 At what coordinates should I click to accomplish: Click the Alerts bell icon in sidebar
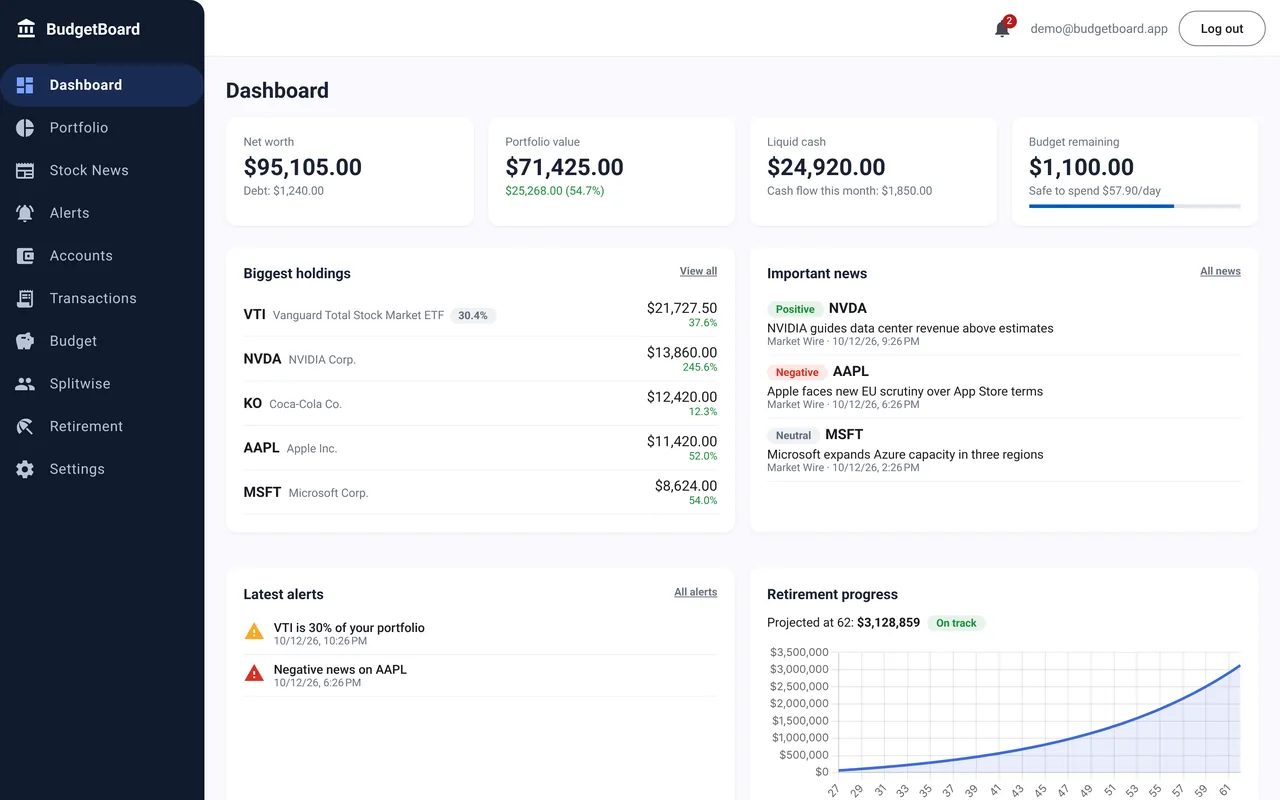tap(25, 213)
